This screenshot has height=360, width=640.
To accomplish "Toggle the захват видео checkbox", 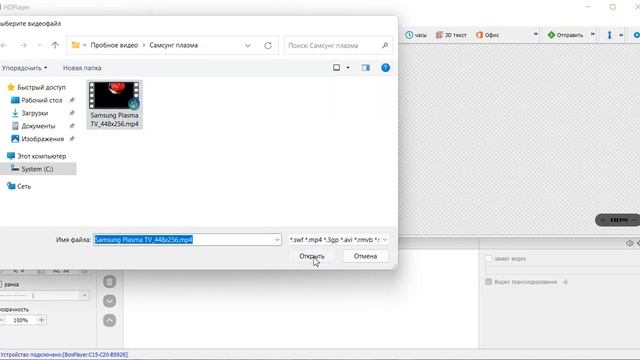I will tap(489, 259).
